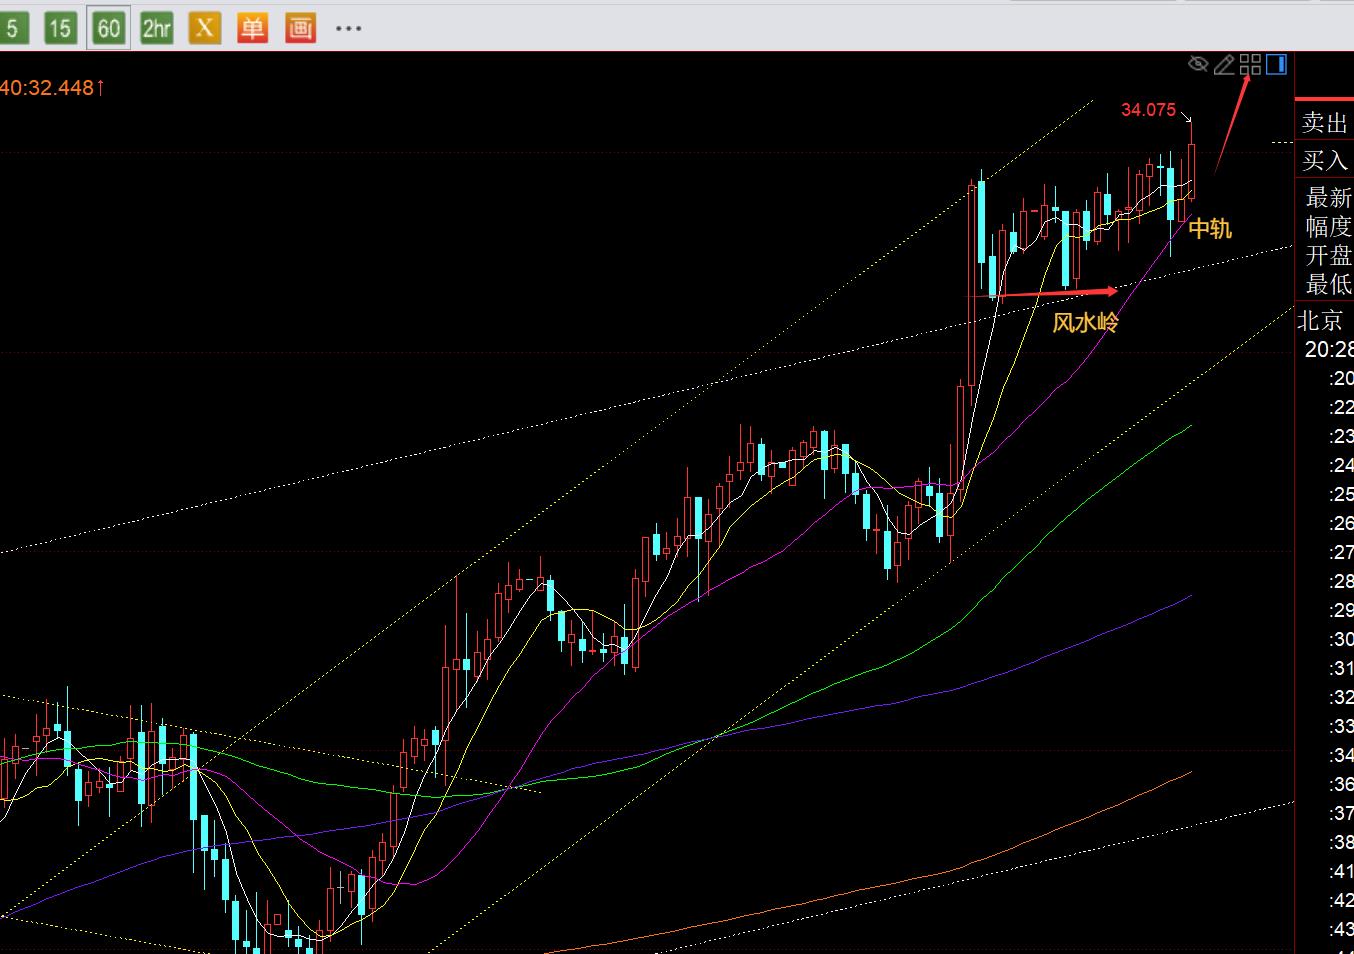The width and height of the screenshot is (1354, 954).
Task: Click the 风水岭 text annotation on chart
Action: pos(1085,322)
